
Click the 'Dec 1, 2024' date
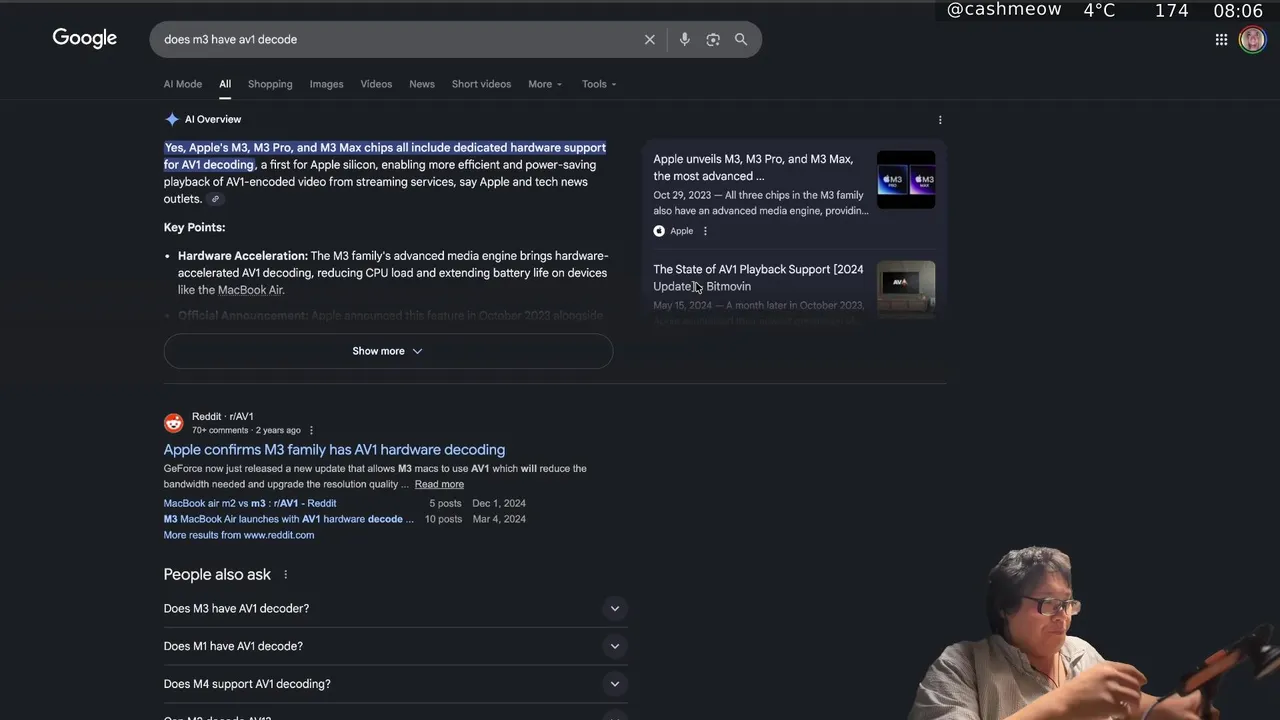point(499,503)
